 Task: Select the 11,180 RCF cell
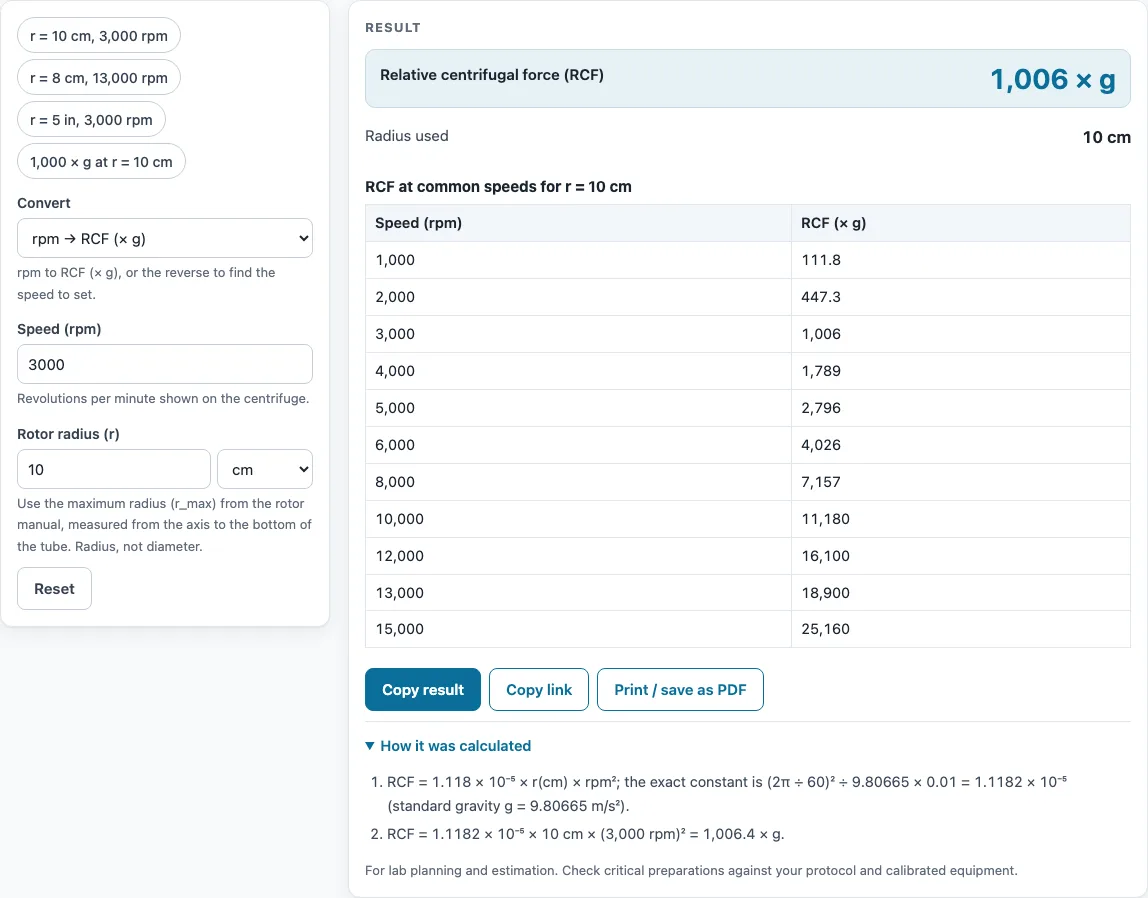(961, 519)
